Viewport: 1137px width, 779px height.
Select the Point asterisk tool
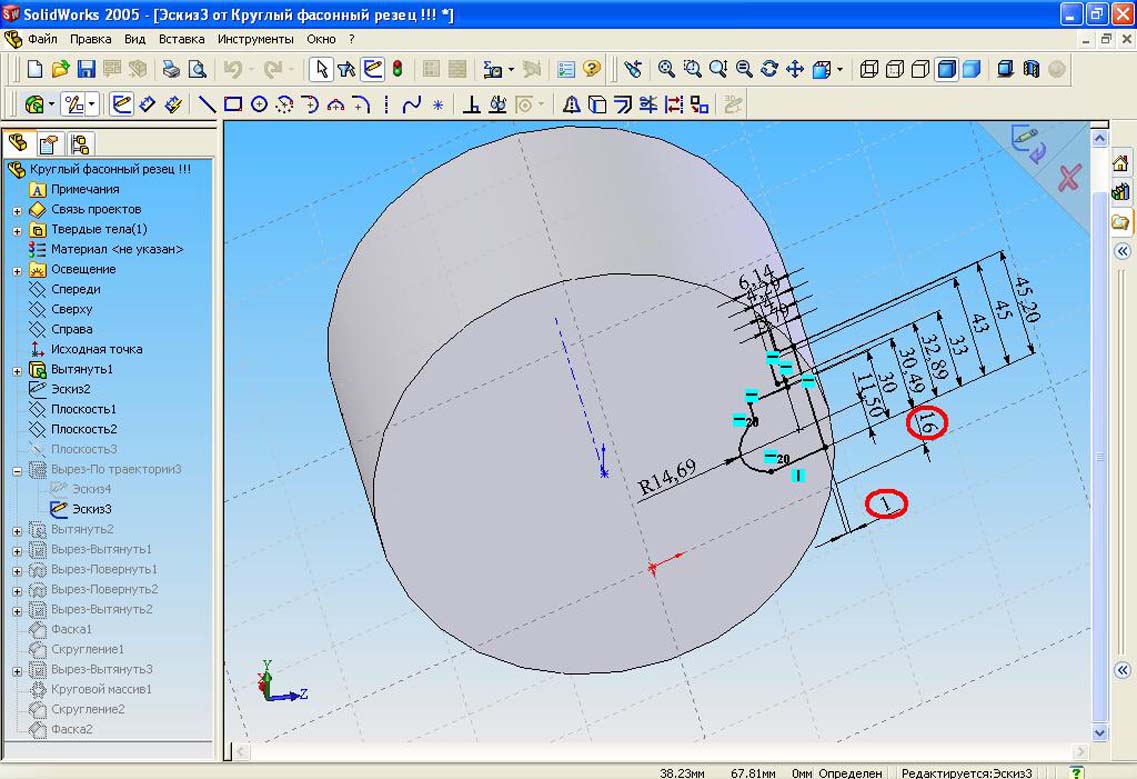pyautogui.click(x=438, y=104)
